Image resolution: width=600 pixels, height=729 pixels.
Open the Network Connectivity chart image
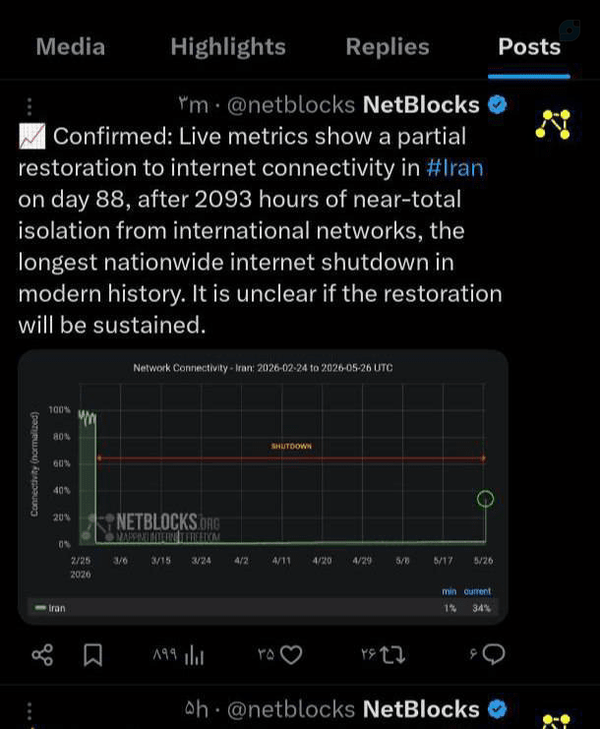click(263, 487)
